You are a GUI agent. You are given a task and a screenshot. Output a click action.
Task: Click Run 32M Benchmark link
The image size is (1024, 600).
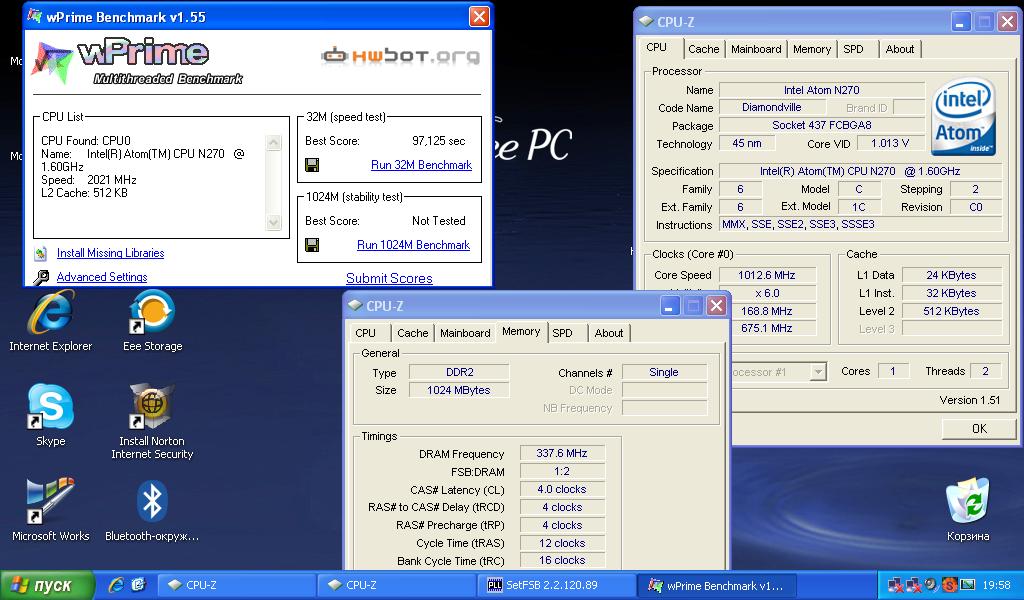tap(421, 165)
